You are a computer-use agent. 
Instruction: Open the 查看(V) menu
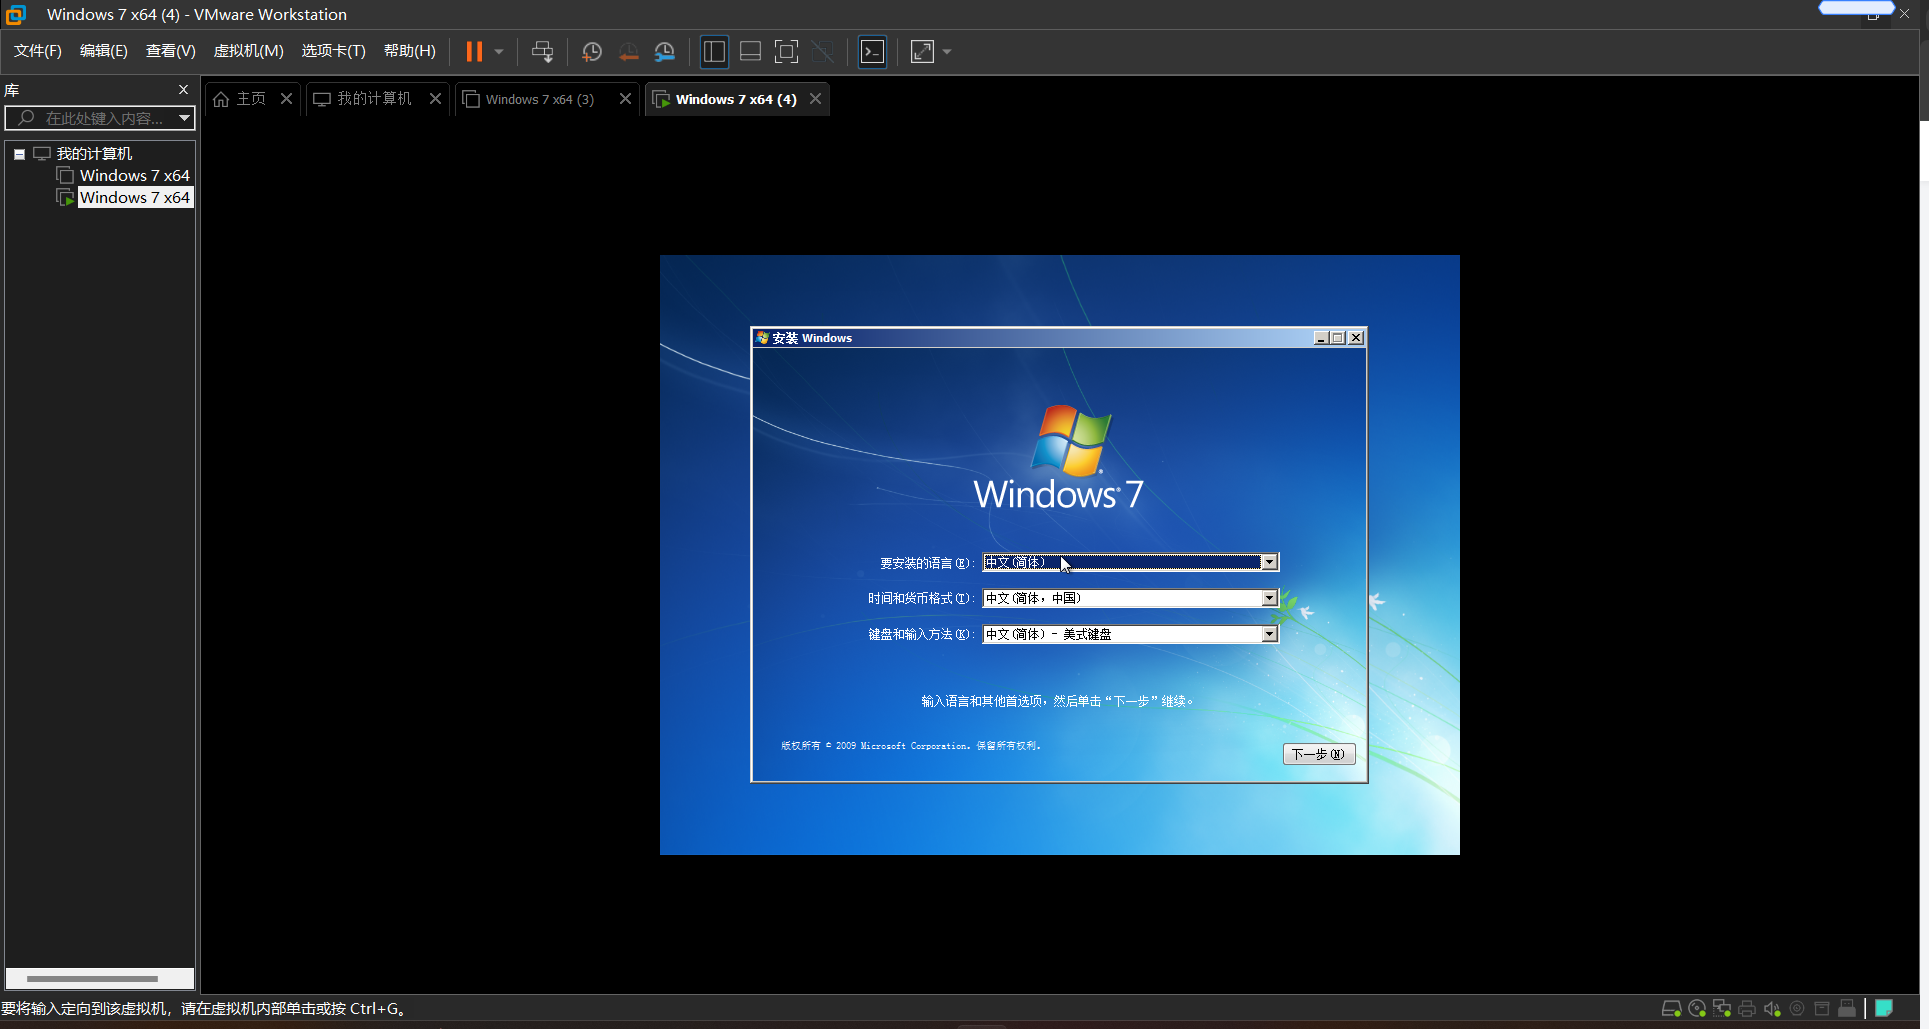click(x=170, y=51)
